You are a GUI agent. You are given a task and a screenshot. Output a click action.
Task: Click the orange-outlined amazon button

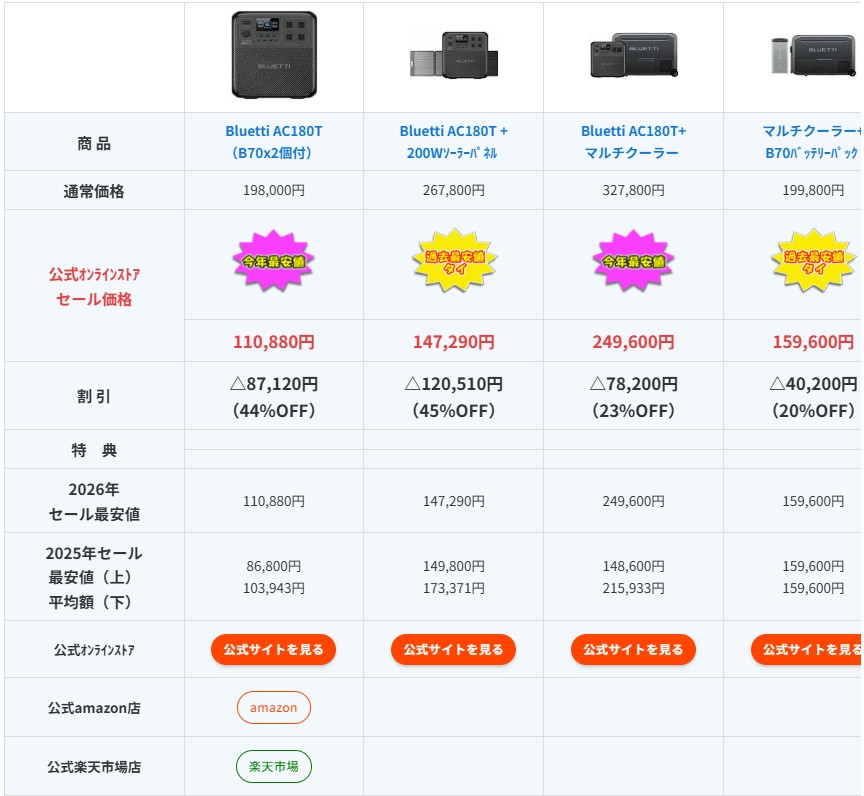click(273, 708)
